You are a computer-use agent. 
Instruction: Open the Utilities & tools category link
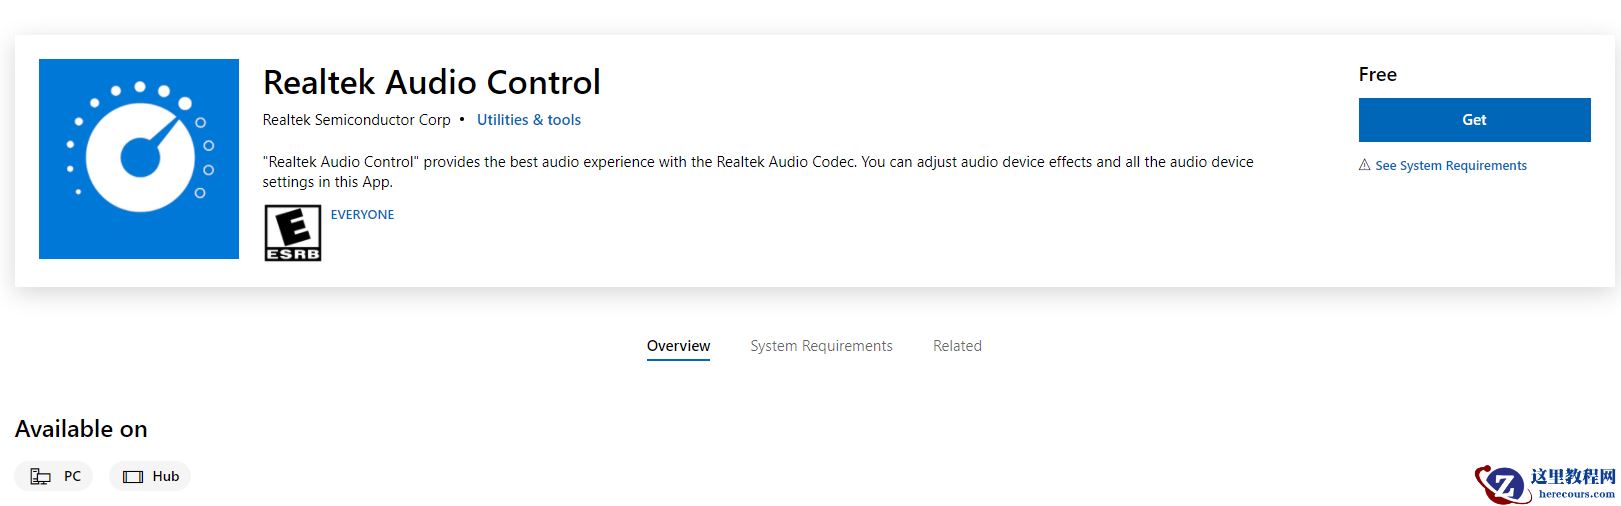coord(528,120)
